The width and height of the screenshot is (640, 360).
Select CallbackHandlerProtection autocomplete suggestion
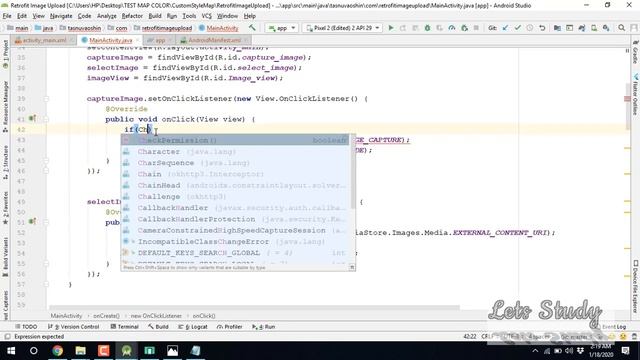coord(235,219)
